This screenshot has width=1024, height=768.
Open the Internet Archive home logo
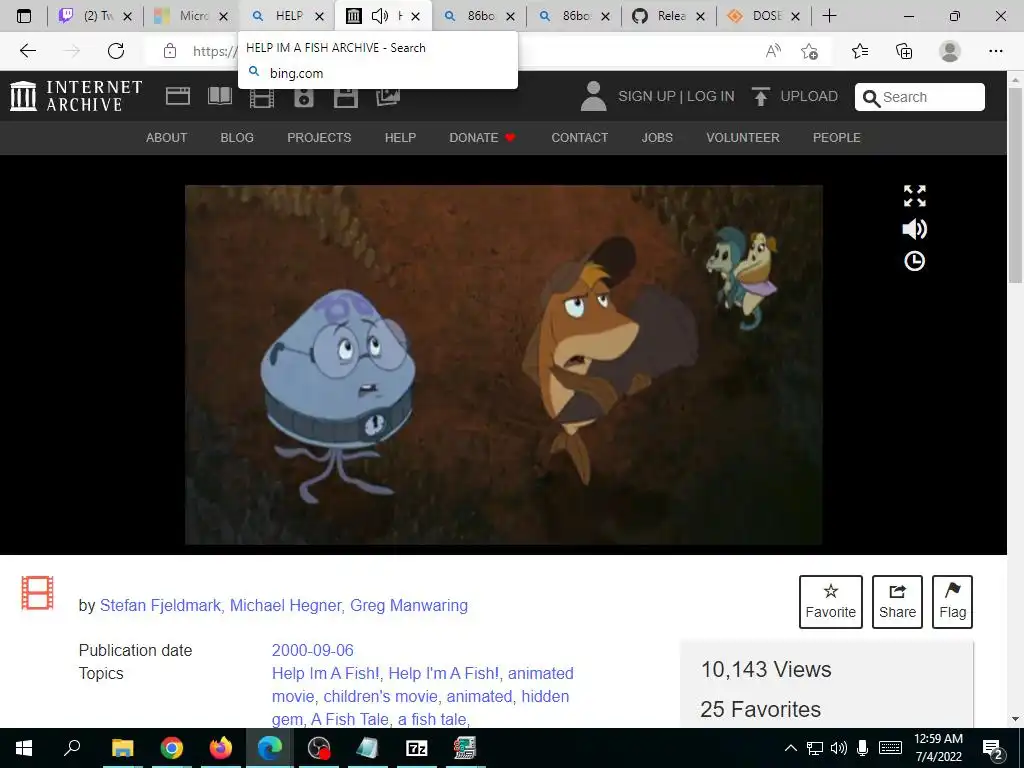click(76, 96)
